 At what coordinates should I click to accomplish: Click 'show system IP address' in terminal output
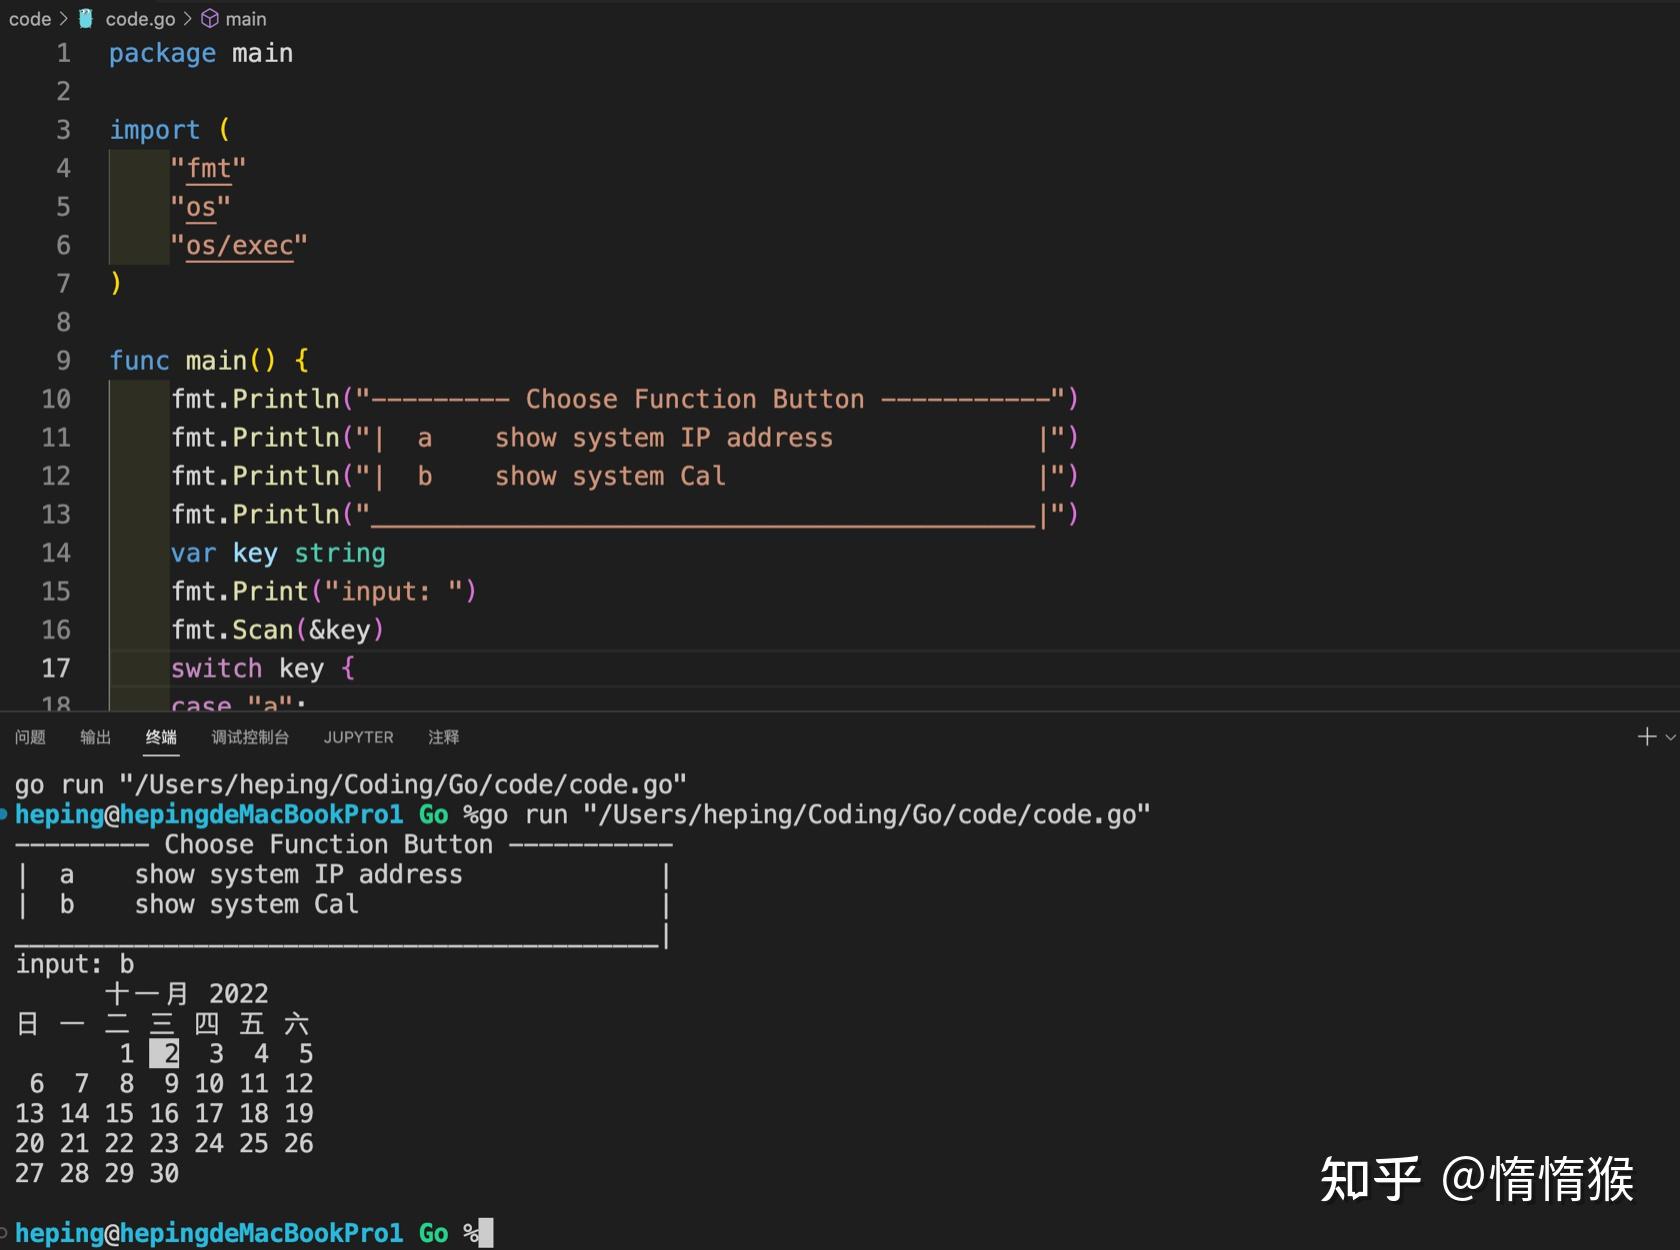click(x=299, y=874)
